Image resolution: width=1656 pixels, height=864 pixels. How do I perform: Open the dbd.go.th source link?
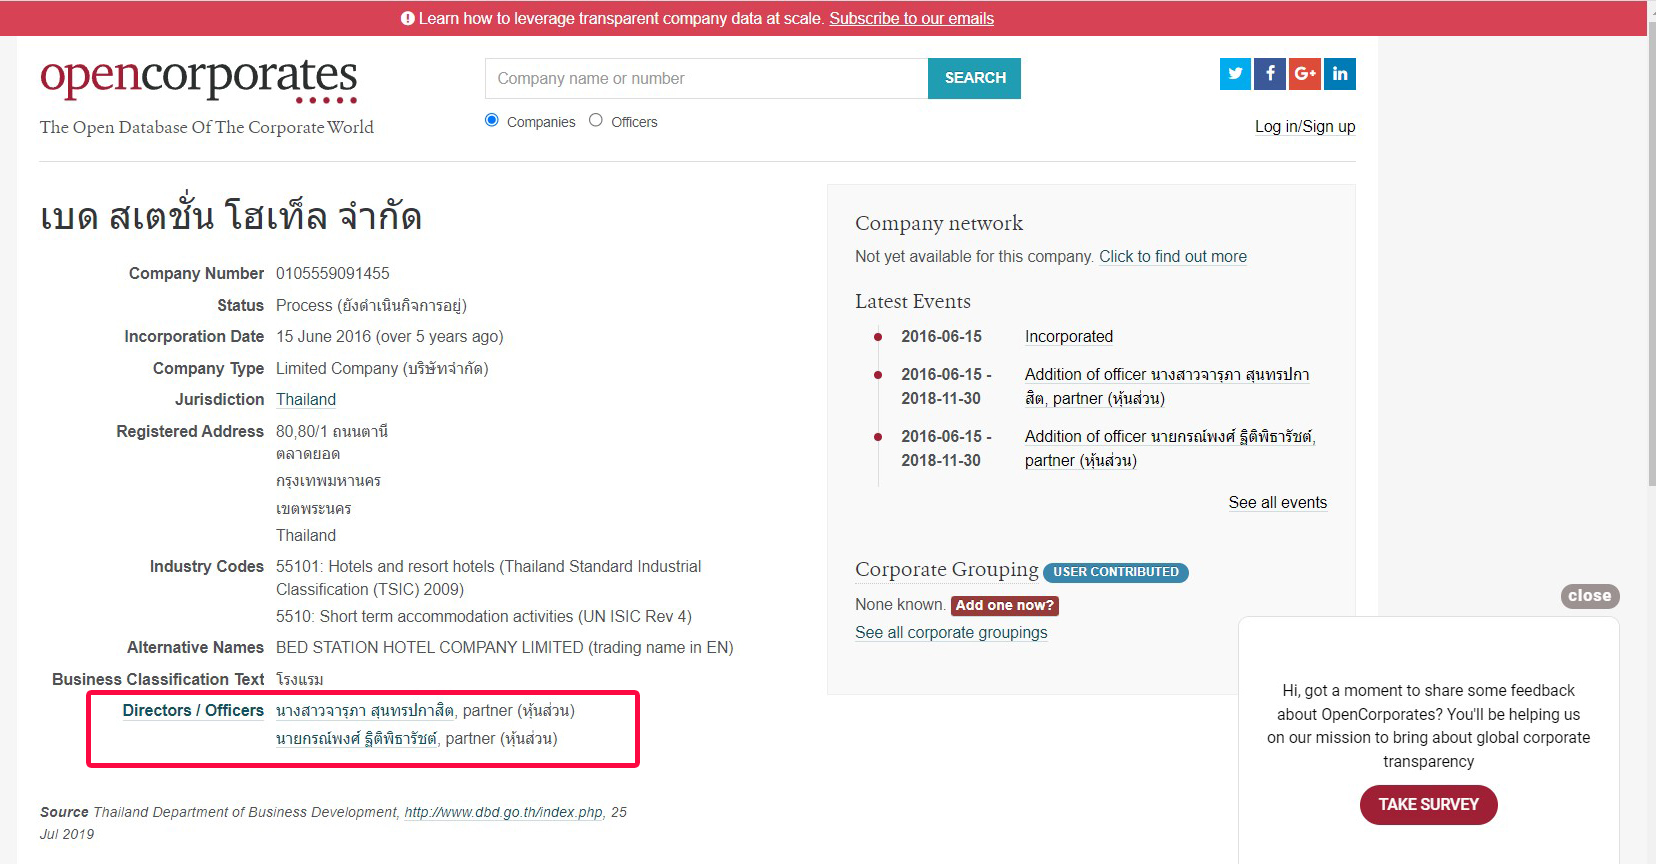[503, 812]
